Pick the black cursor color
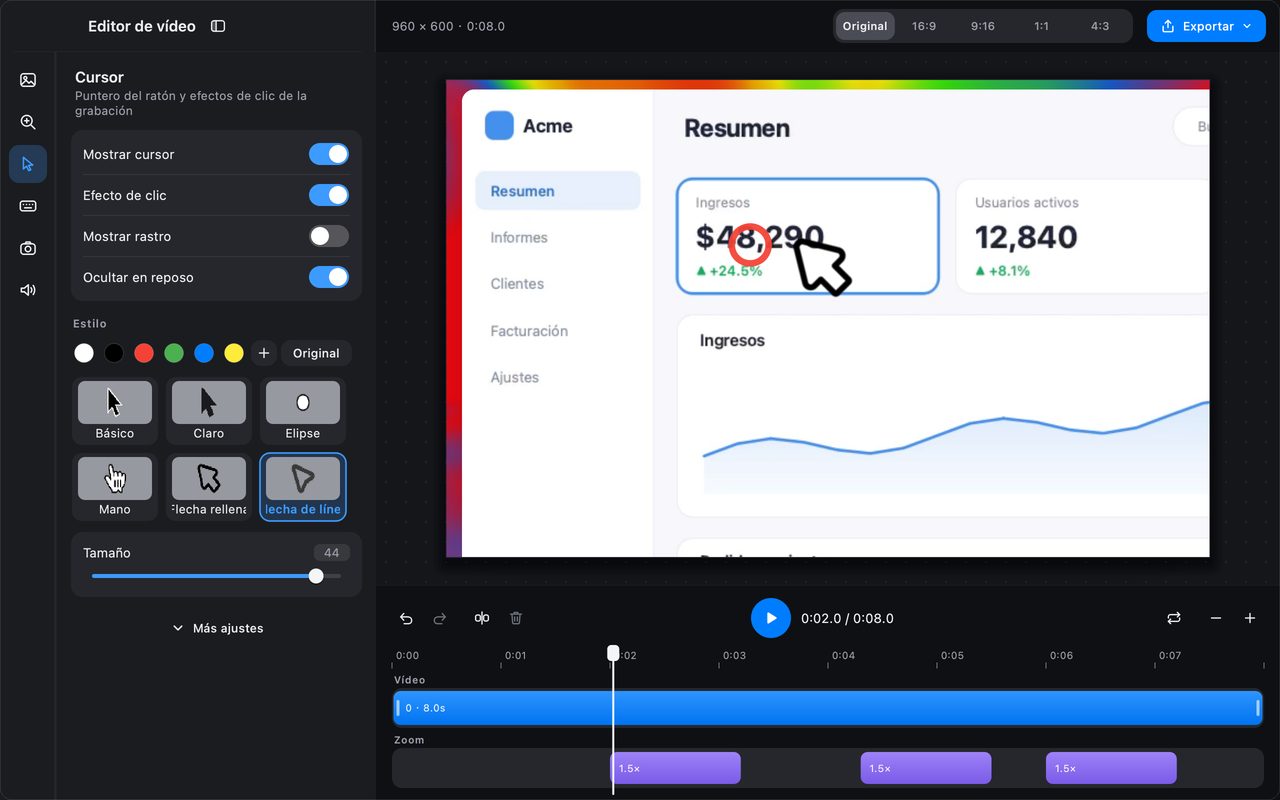This screenshot has height=800, width=1280. 114,353
